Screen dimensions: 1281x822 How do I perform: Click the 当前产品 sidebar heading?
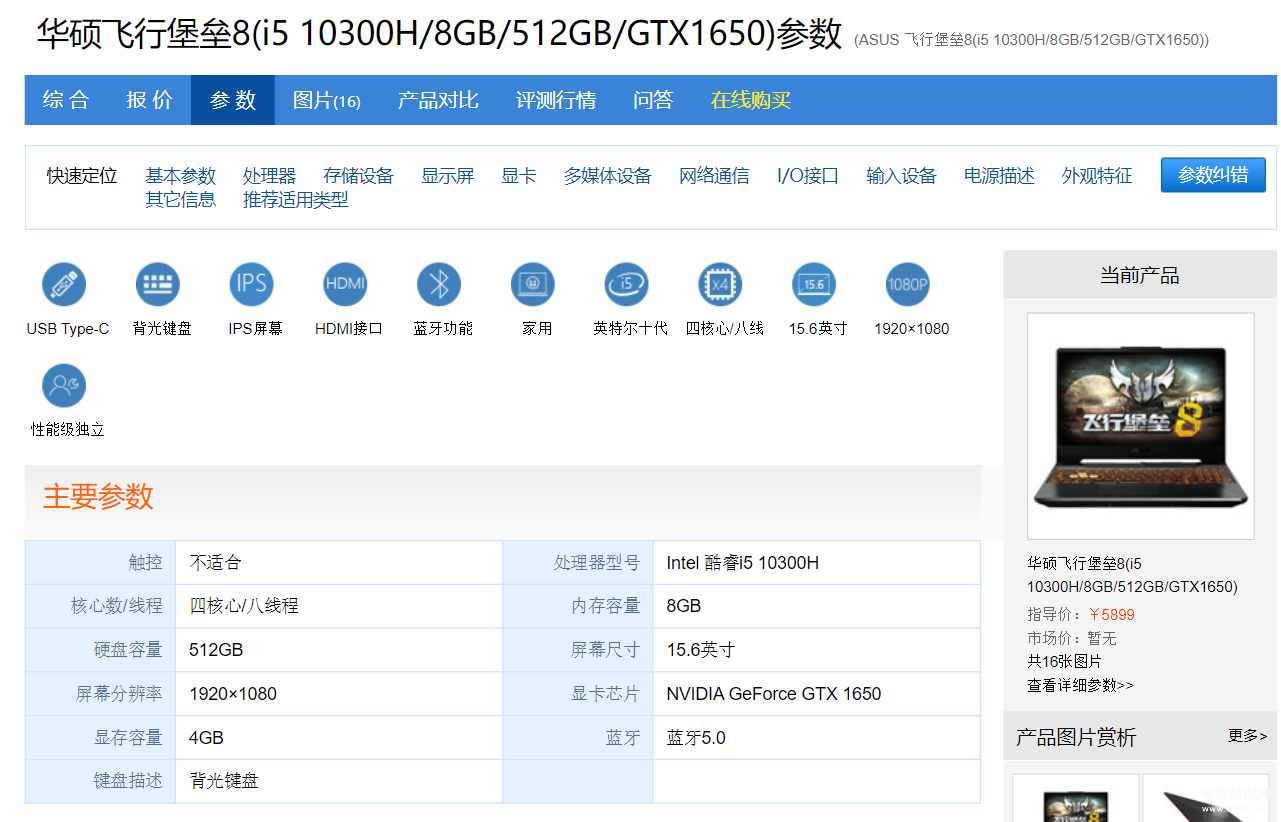point(1140,275)
